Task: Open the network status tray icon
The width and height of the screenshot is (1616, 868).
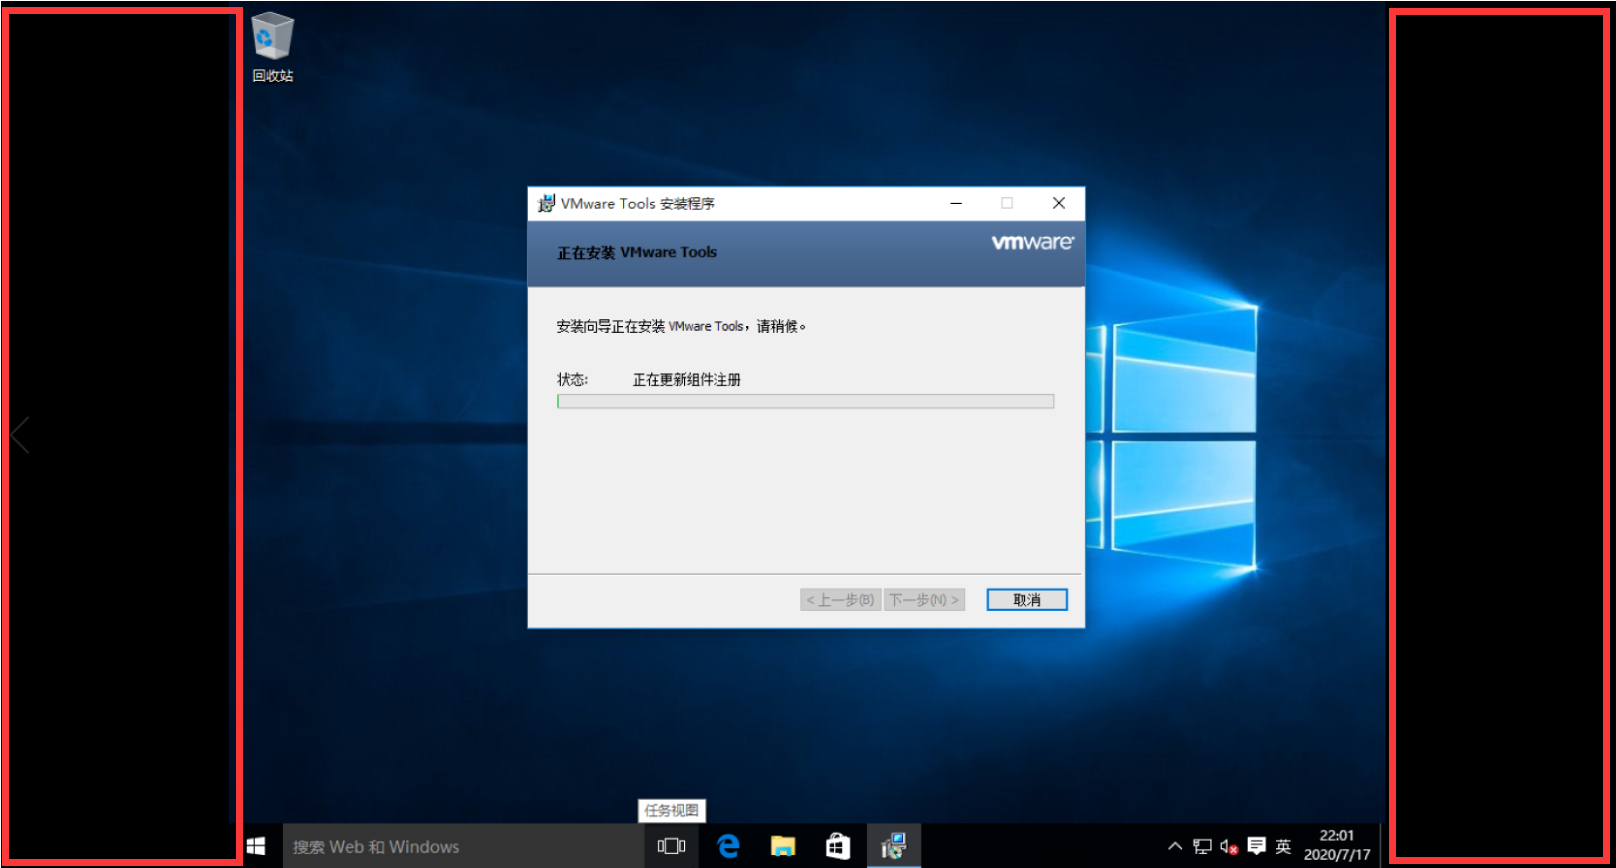Action: coord(1202,846)
